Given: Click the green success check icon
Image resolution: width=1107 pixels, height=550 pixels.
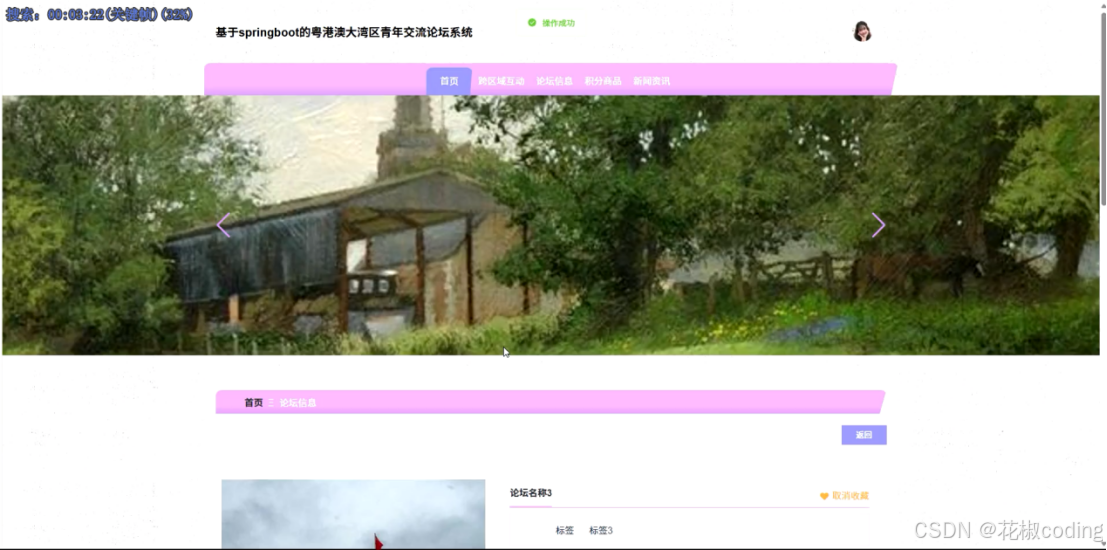Looking at the screenshot, I should click(x=532, y=23).
